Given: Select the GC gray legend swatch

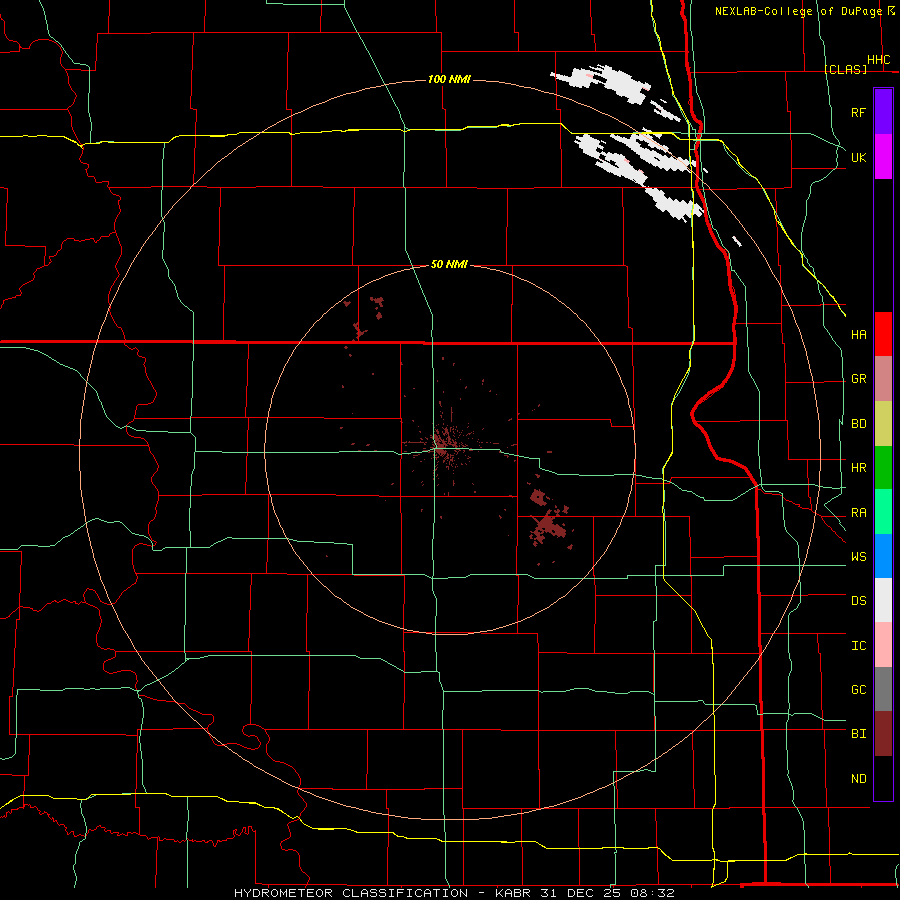Looking at the screenshot, I should pyautogui.click(x=883, y=689).
